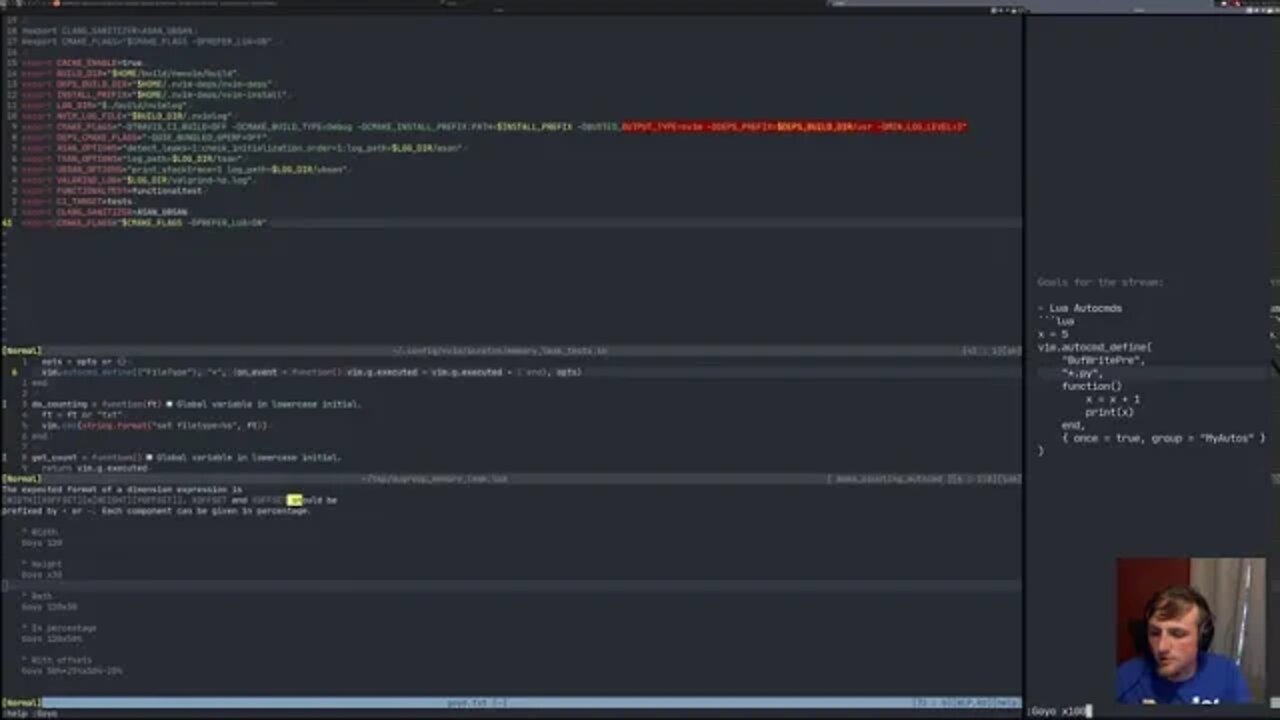Click the yellow highlighted cursor word in help text
The image size is (1280, 720).
294,500
